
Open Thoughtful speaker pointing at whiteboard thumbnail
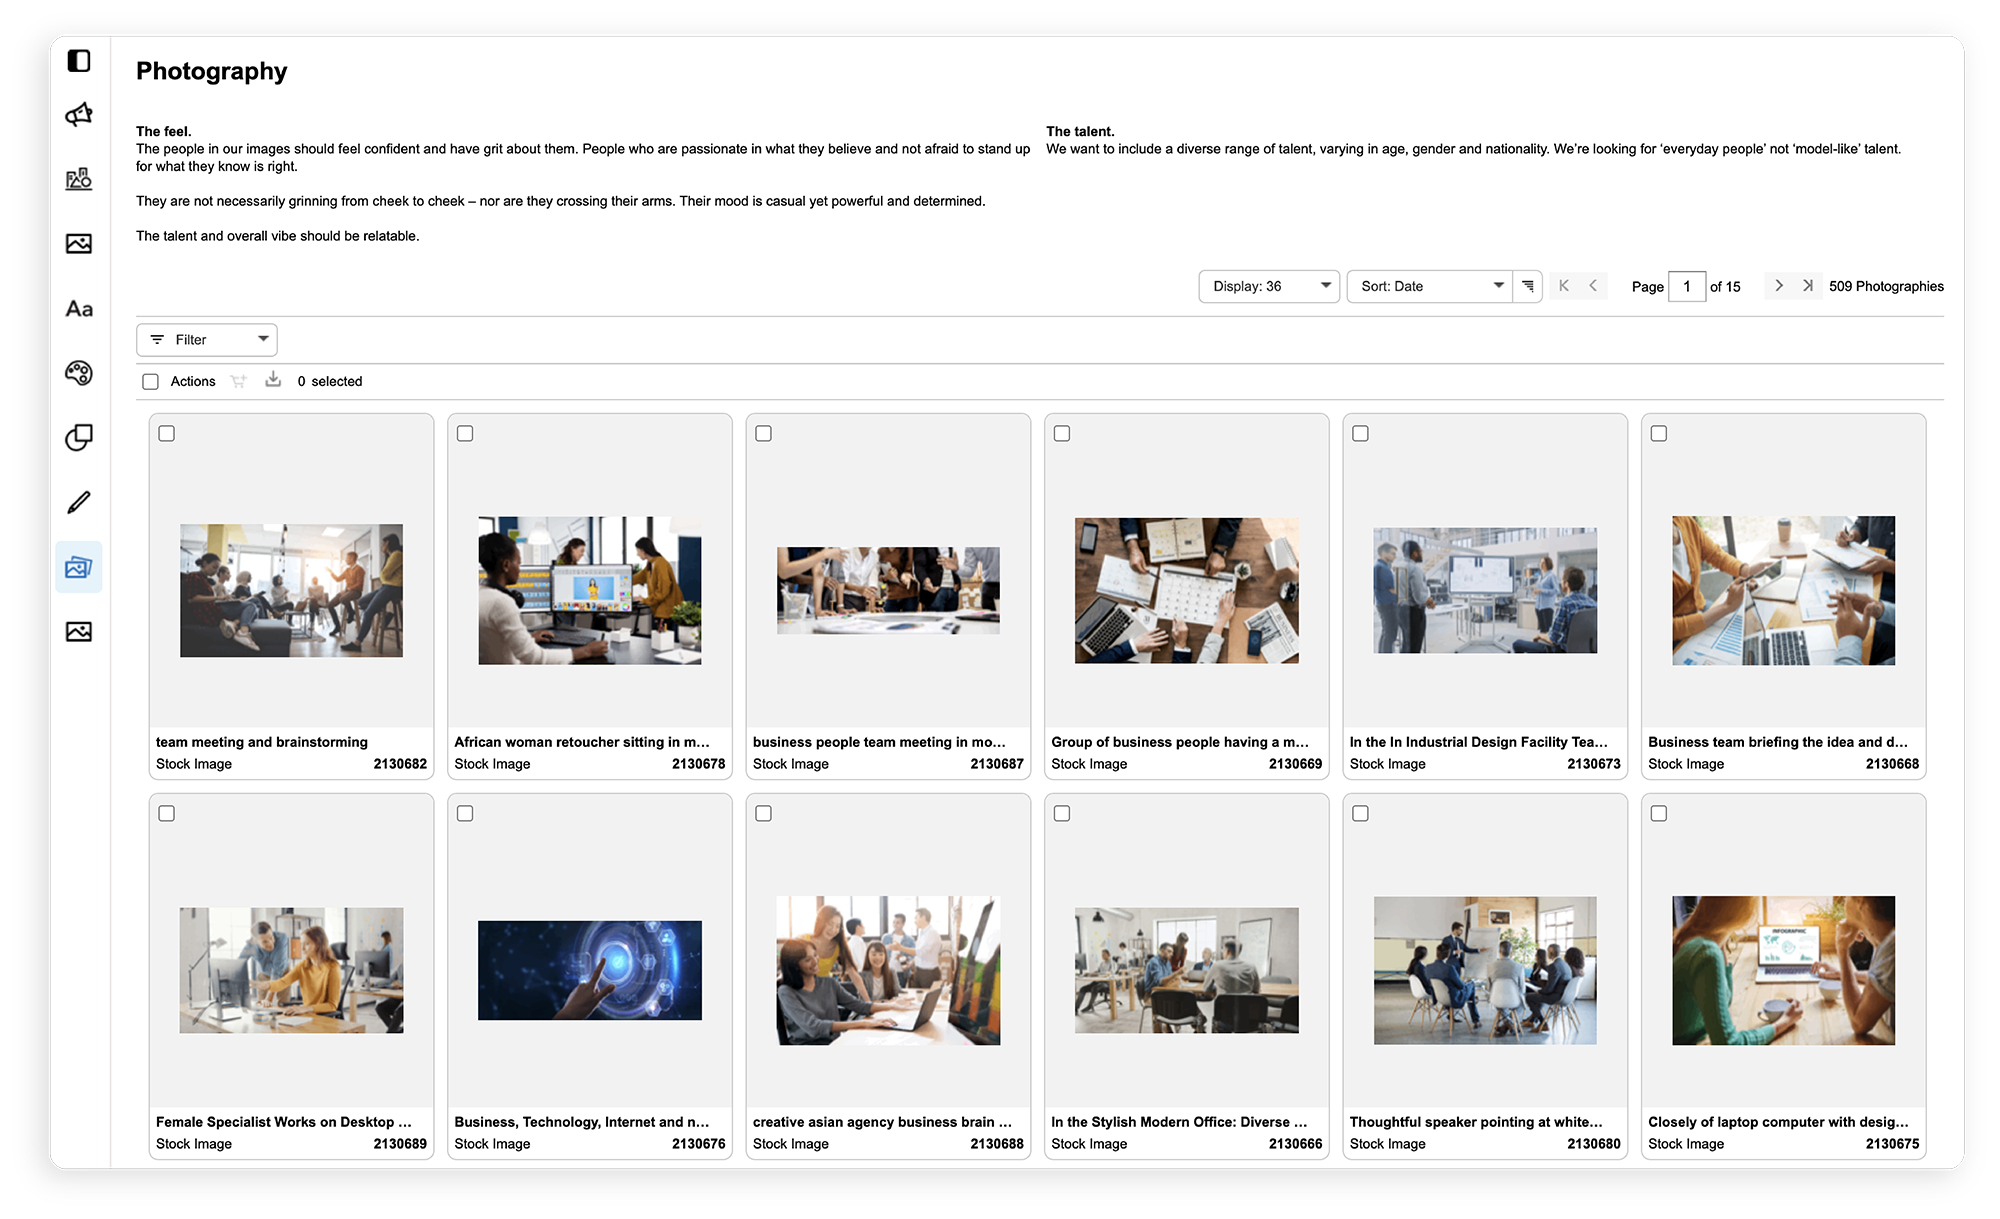(x=1485, y=970)
